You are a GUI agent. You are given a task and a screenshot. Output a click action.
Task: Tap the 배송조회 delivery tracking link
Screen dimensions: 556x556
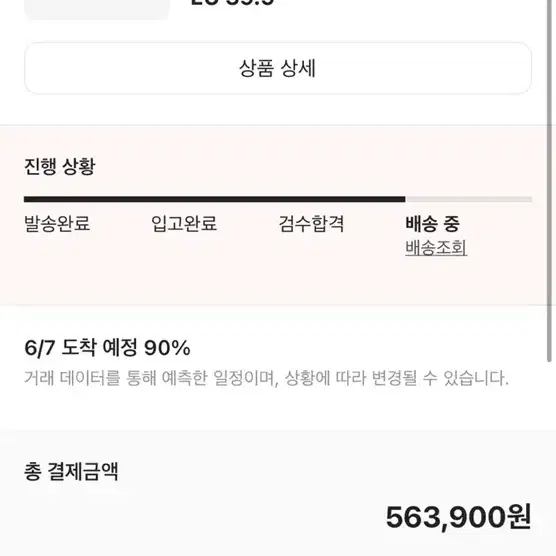[436, 248]
